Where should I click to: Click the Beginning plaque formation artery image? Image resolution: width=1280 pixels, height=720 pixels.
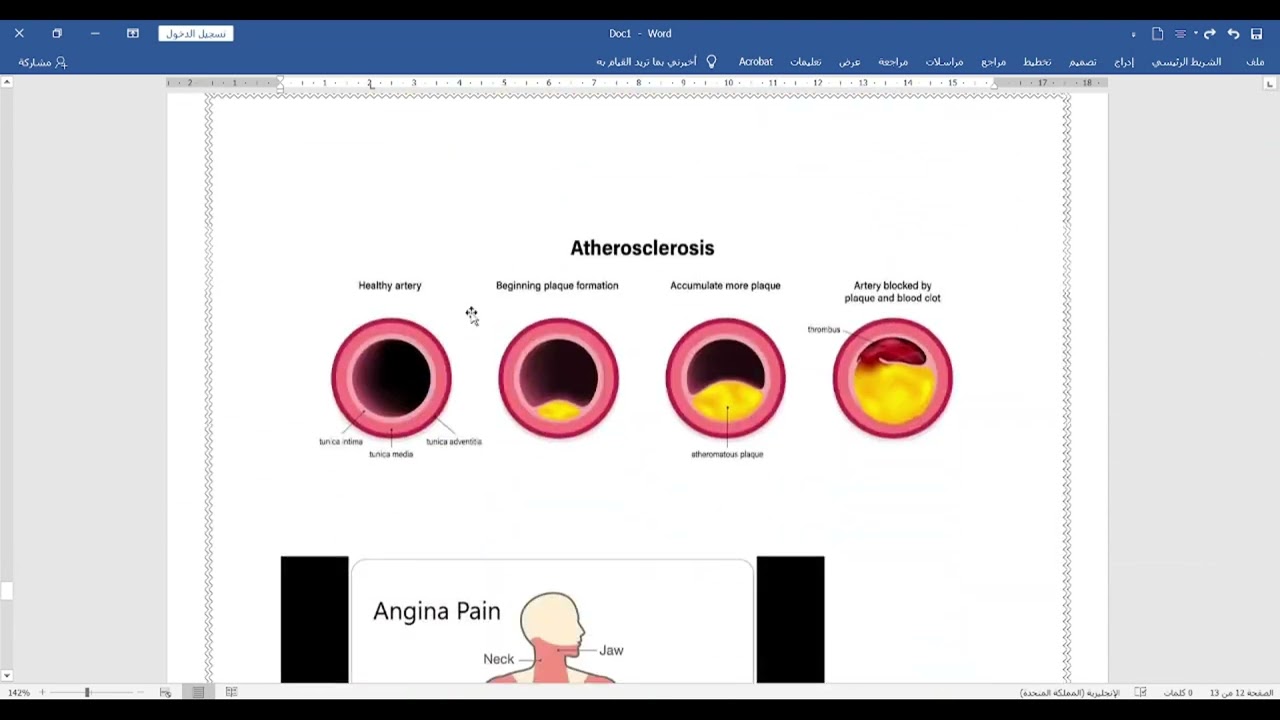click(558, 378)
